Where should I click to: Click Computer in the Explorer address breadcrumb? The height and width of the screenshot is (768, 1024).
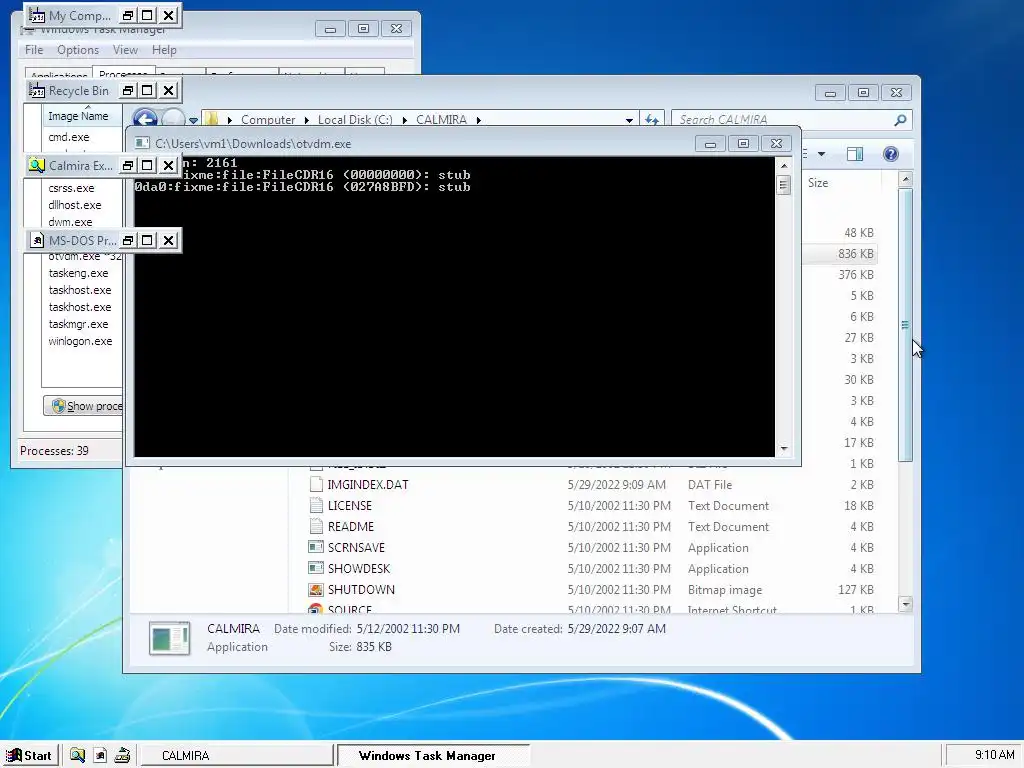pos(268,120)
